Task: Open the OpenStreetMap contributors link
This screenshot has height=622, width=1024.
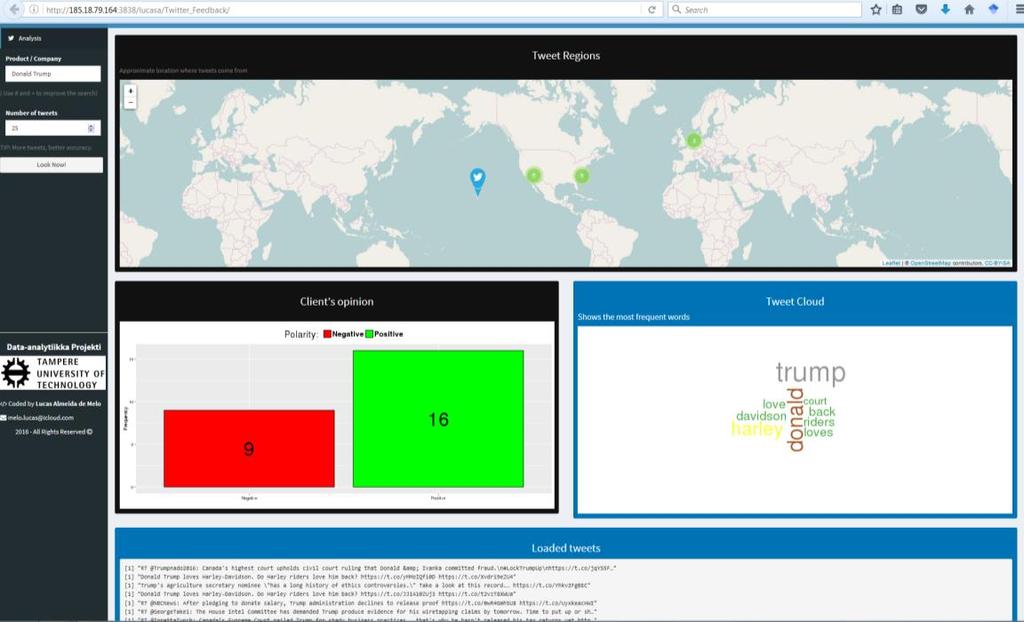Action: [x=930, y=263]
